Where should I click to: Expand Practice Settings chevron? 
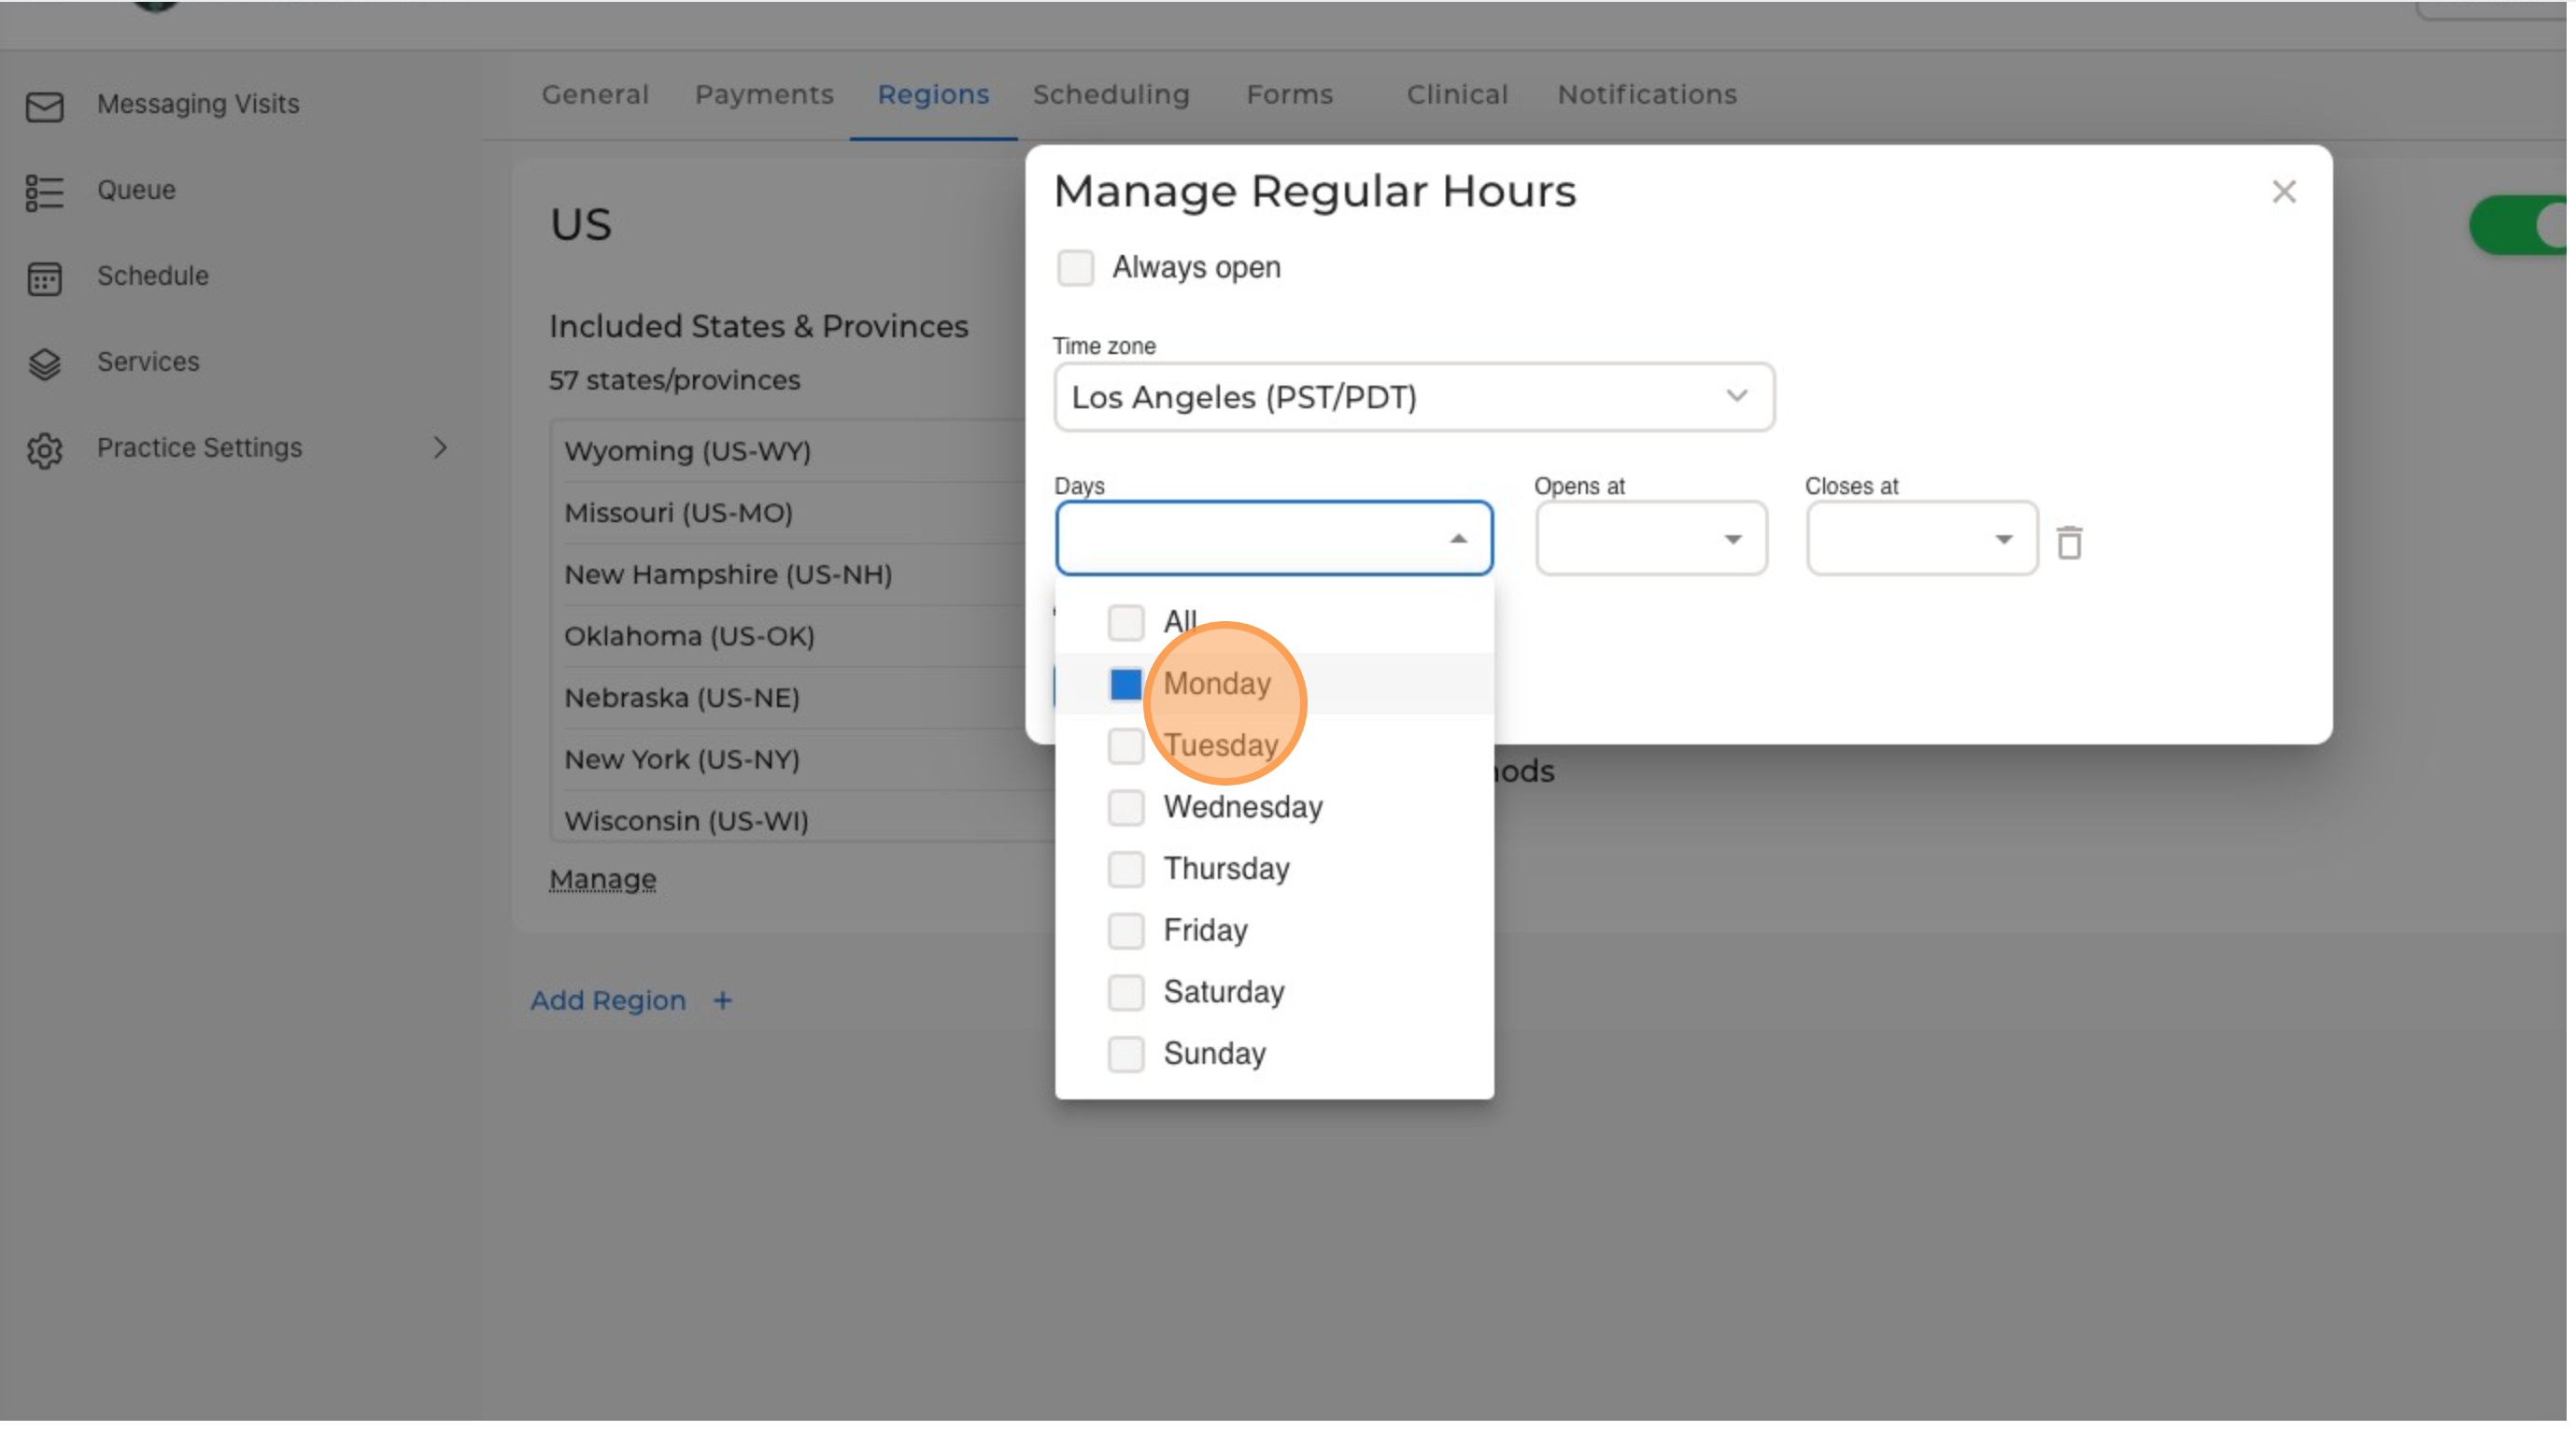point(440,447)
